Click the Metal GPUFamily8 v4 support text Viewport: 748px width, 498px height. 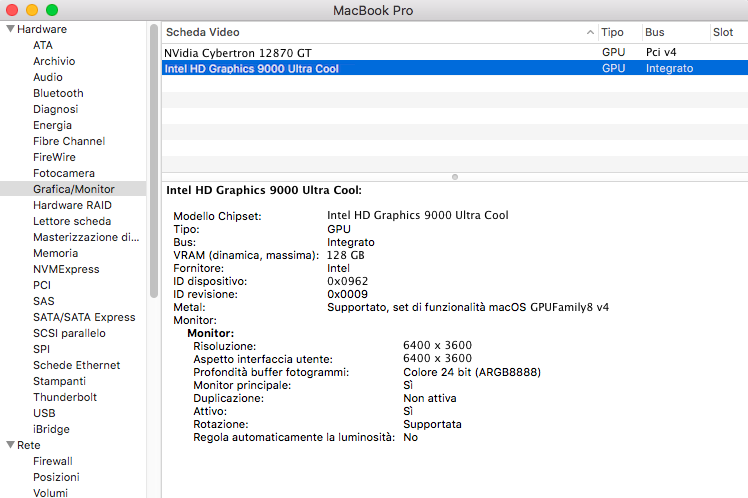(x=468, y=307)
